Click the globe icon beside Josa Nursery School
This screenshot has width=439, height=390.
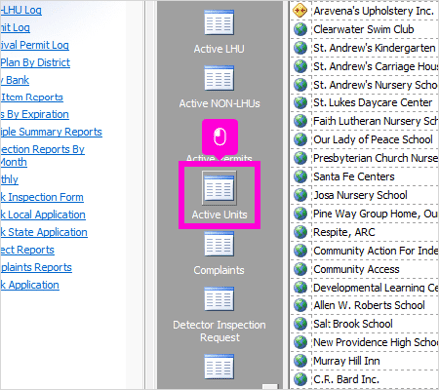point(300,195)
